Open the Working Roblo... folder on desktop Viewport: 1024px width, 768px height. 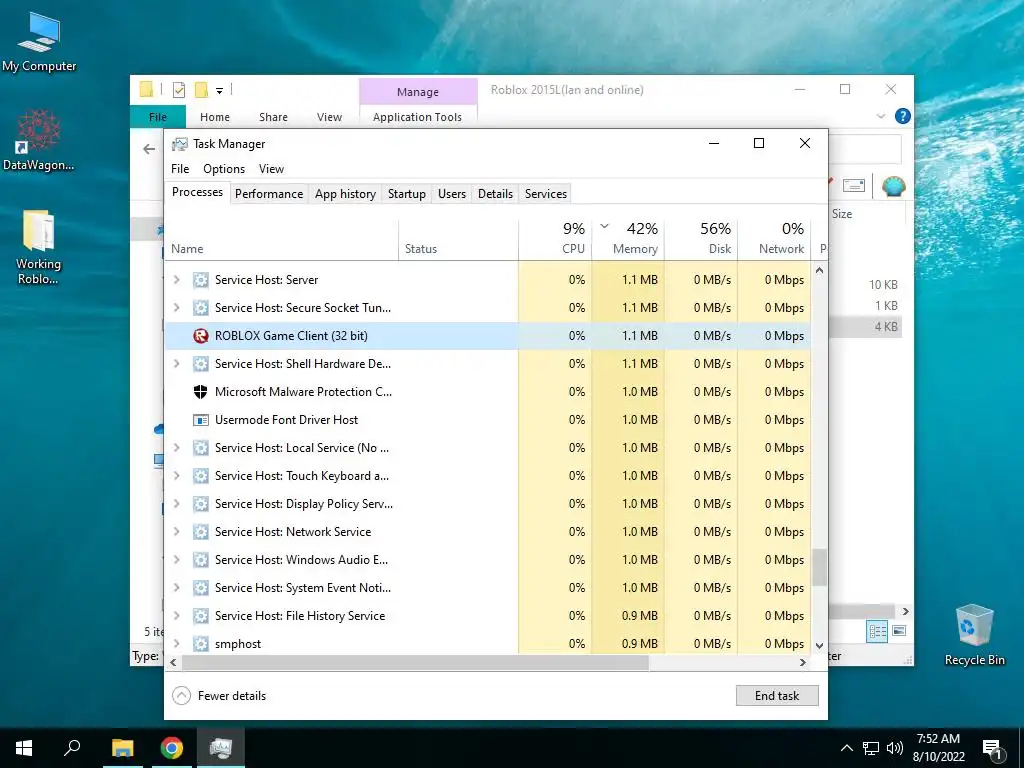pos(39,247)
